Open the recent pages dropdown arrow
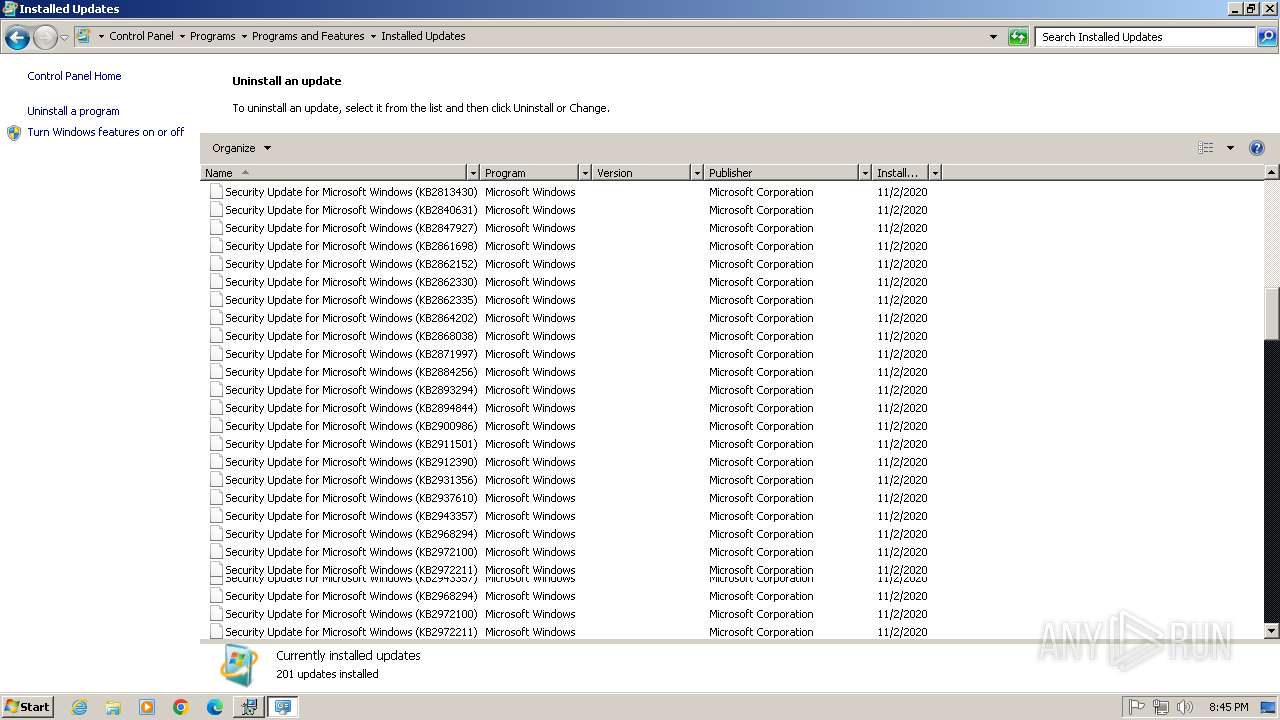 (64, 38)
